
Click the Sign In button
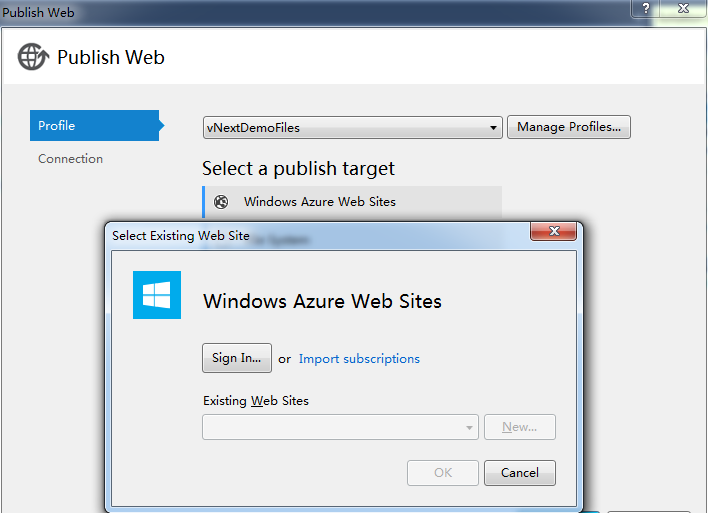(237, 358)
